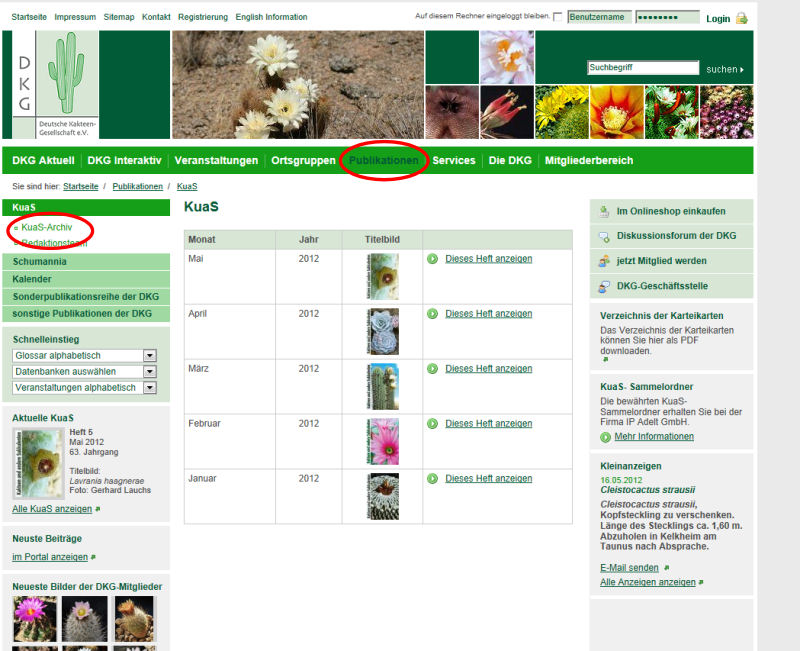The width and height of the screenshot is (800, 651).
Task: Click the DKG cactus logo
Action: pos(56,84)
